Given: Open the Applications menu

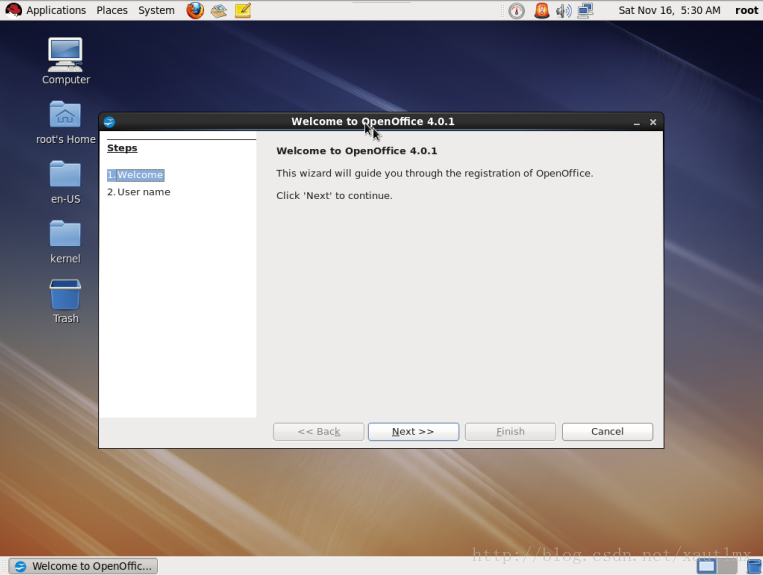Looking at the screenshot, I should point(56,10).
